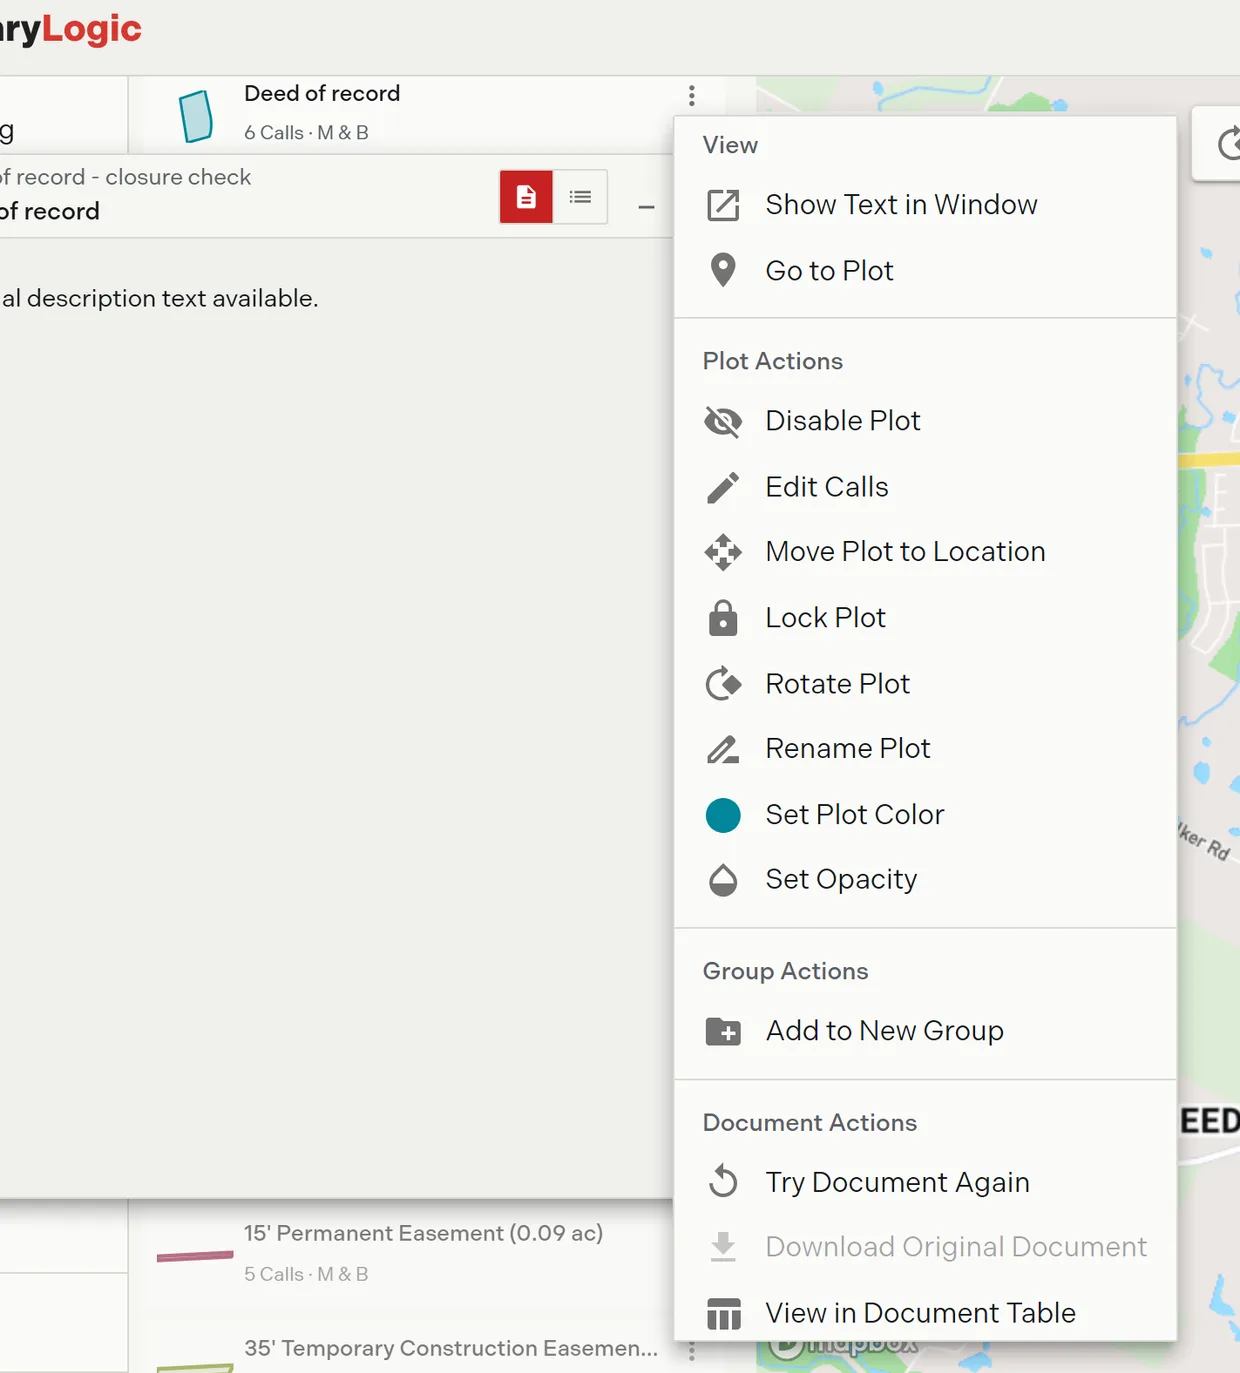Viewport: 1240px width, 1373px height.
Task: Open the Deed of record three-dot menu
Action: 692,95
